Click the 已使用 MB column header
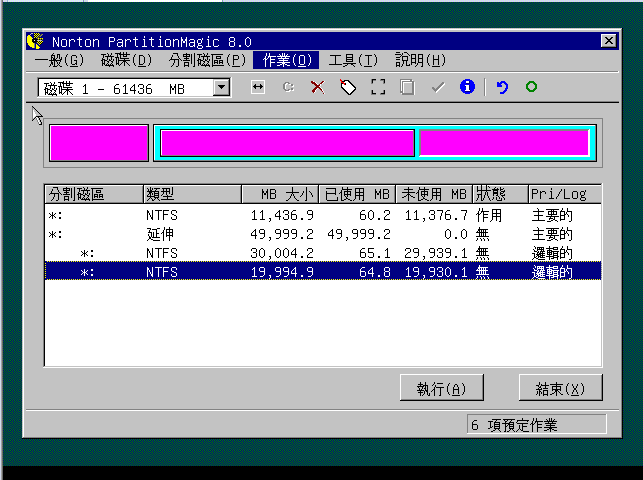The image size is (643, 480). pos(357,194)
